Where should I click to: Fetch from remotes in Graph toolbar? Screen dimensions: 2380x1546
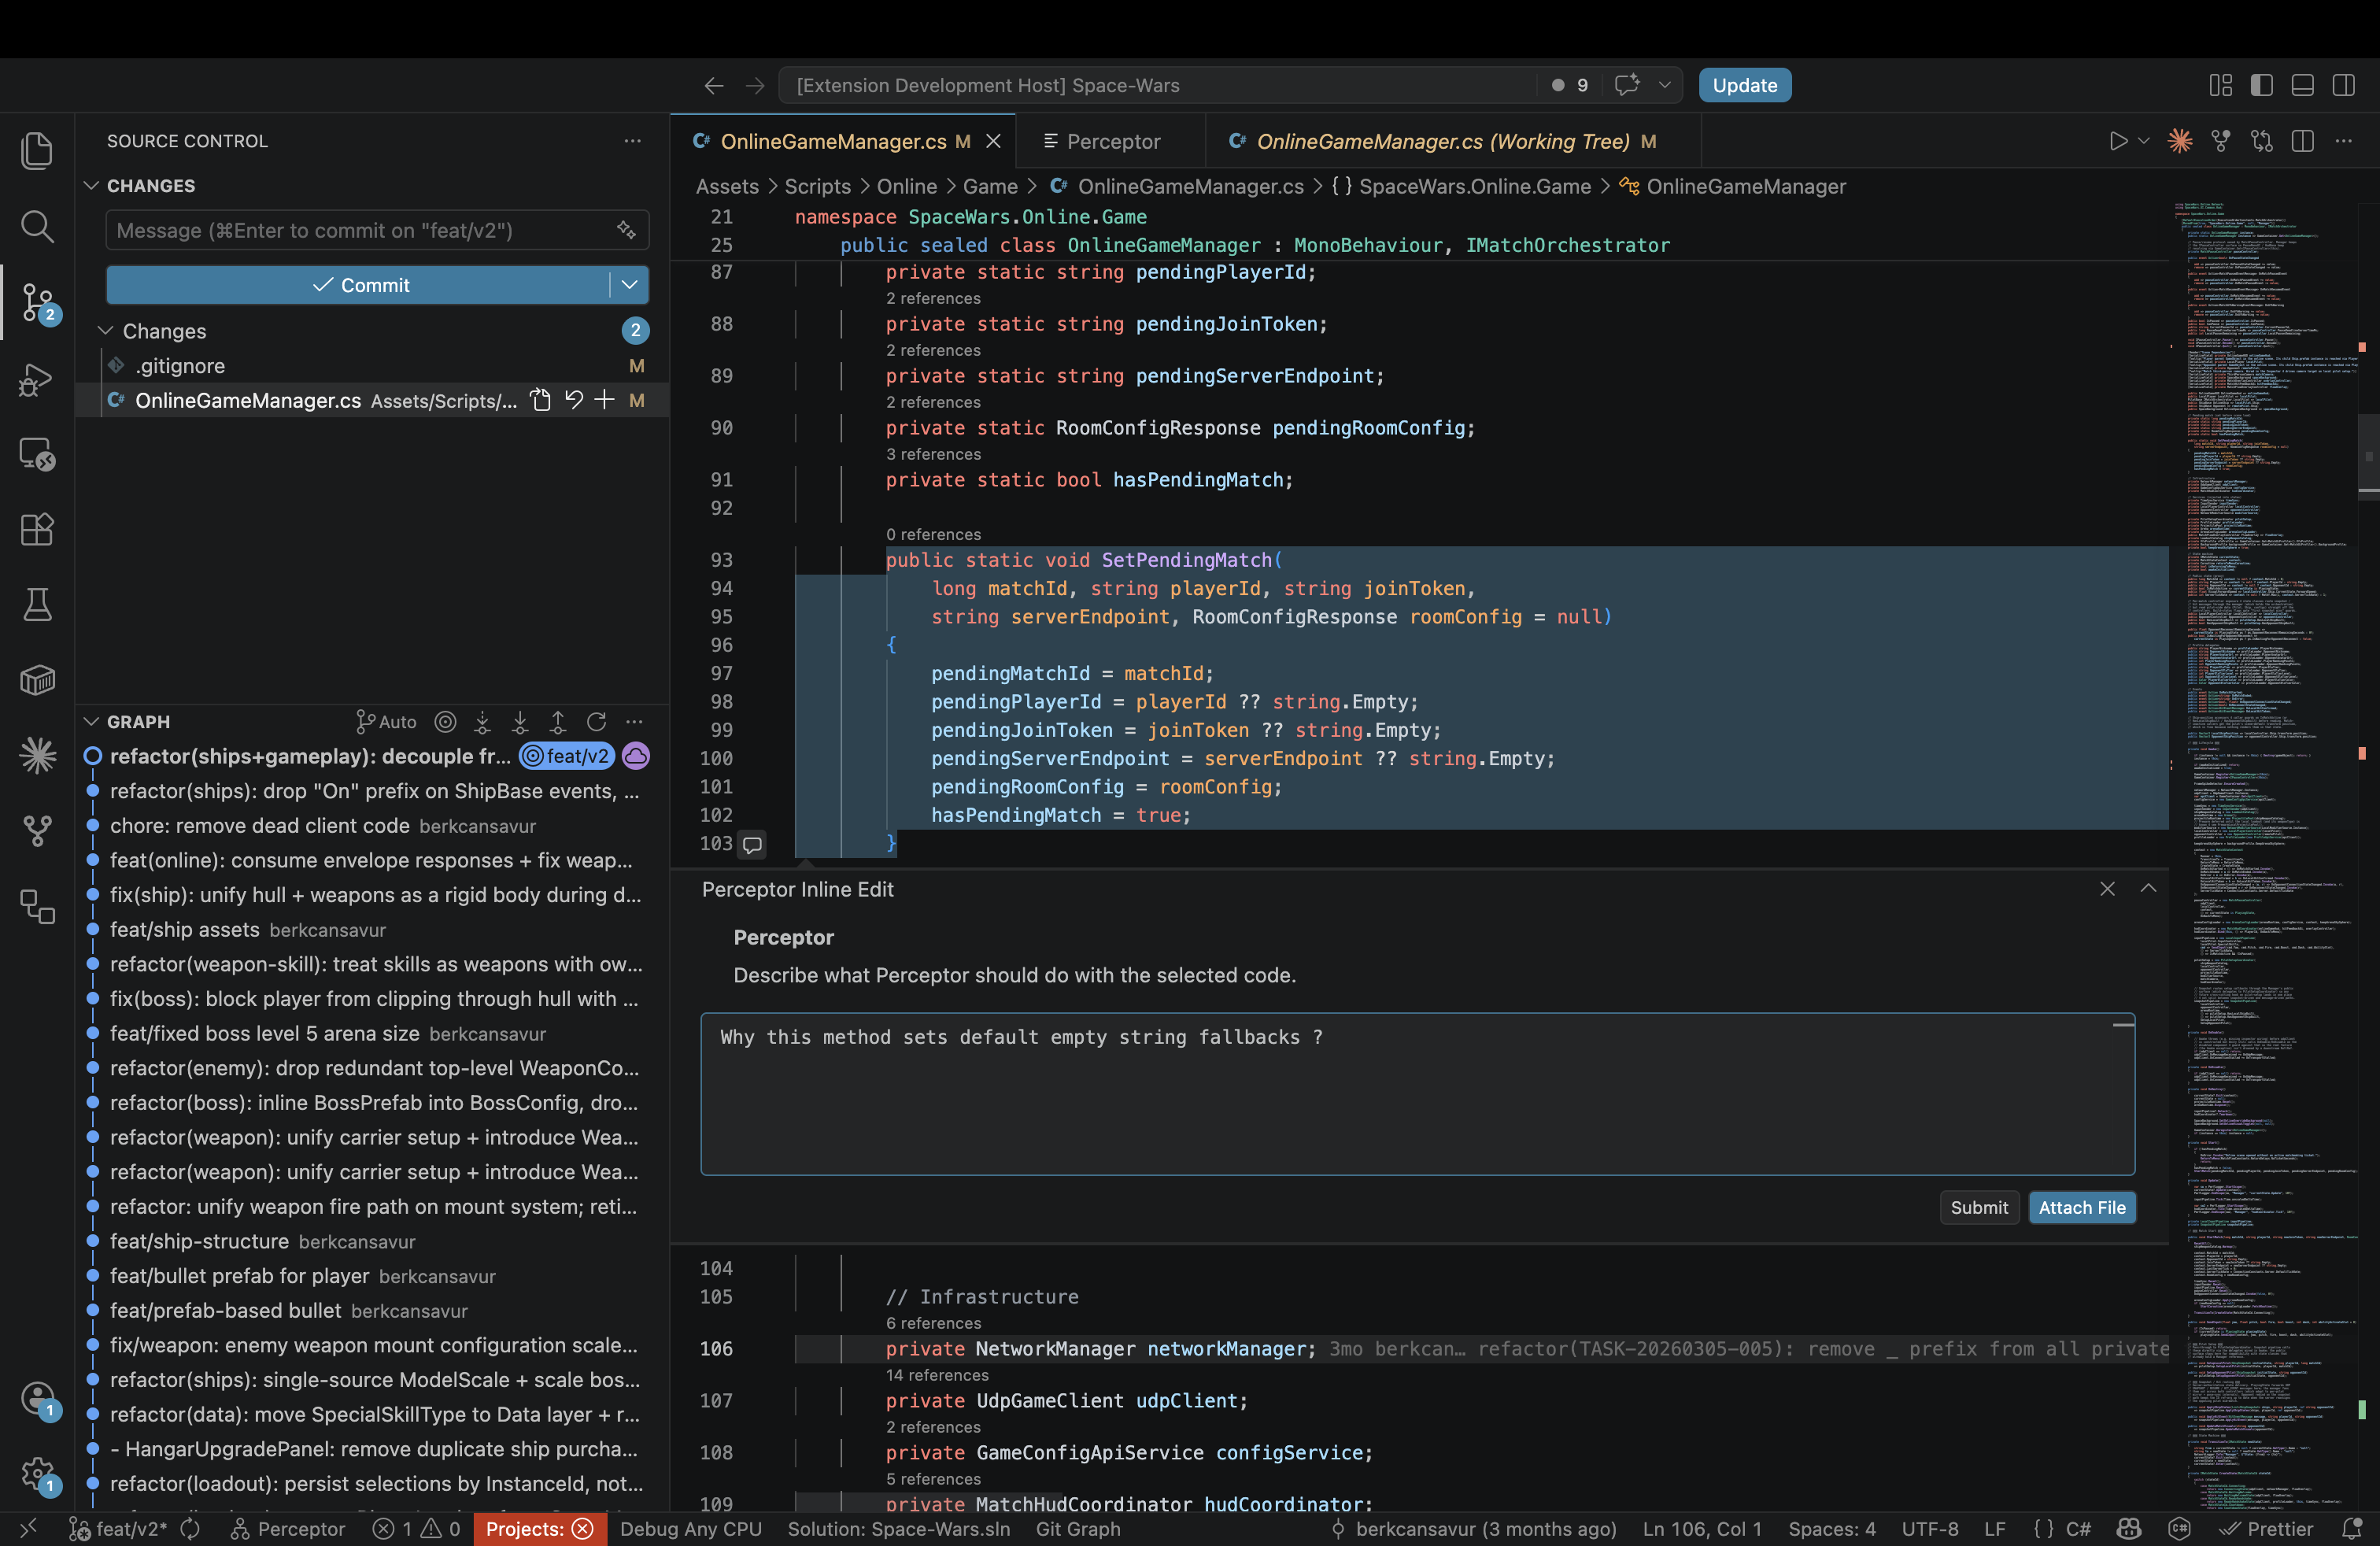click(x=482, y=721)
